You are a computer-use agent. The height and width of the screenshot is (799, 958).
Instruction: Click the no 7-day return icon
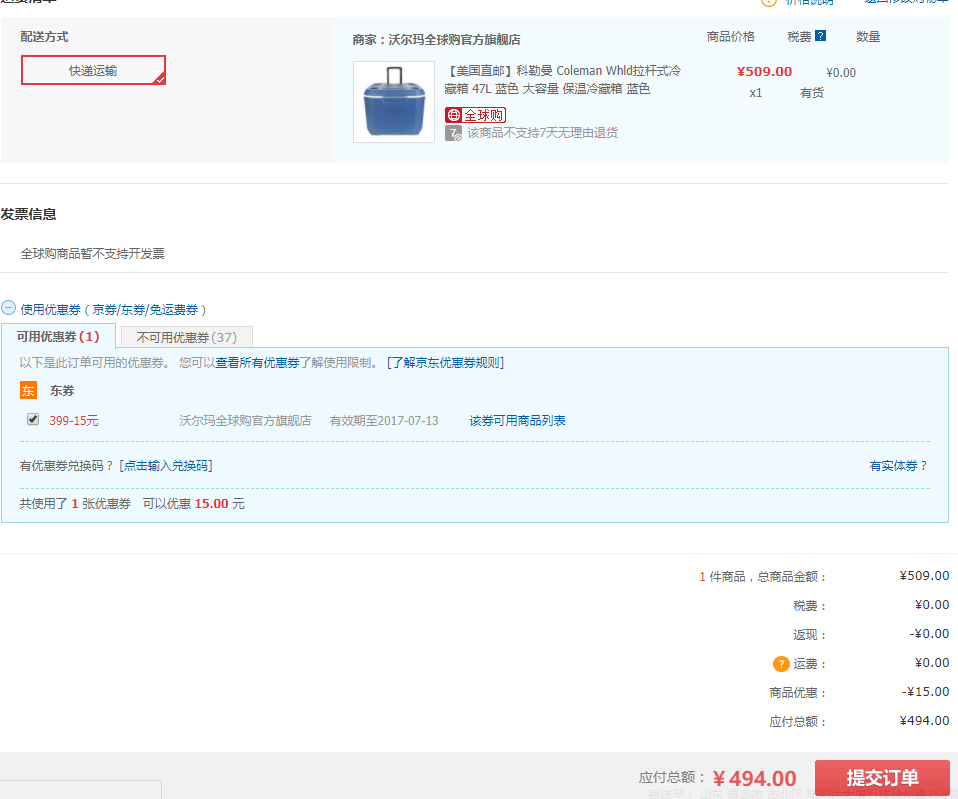point(453,133)
